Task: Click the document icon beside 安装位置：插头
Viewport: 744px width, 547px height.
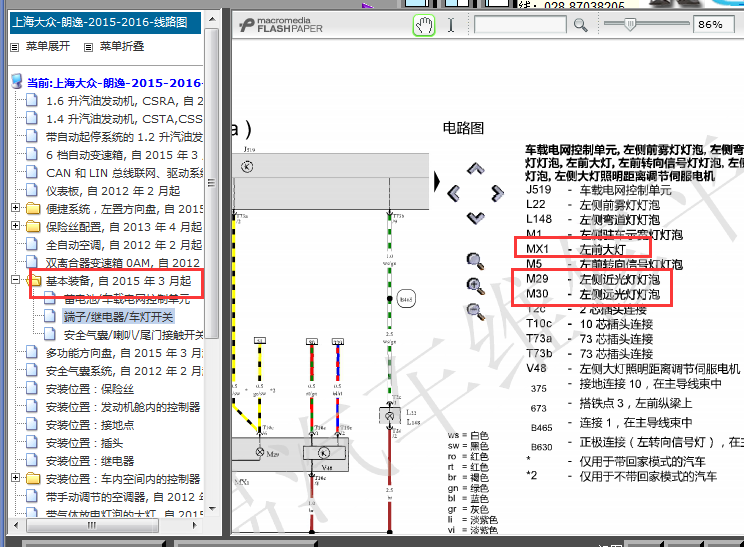Action: 32,443
